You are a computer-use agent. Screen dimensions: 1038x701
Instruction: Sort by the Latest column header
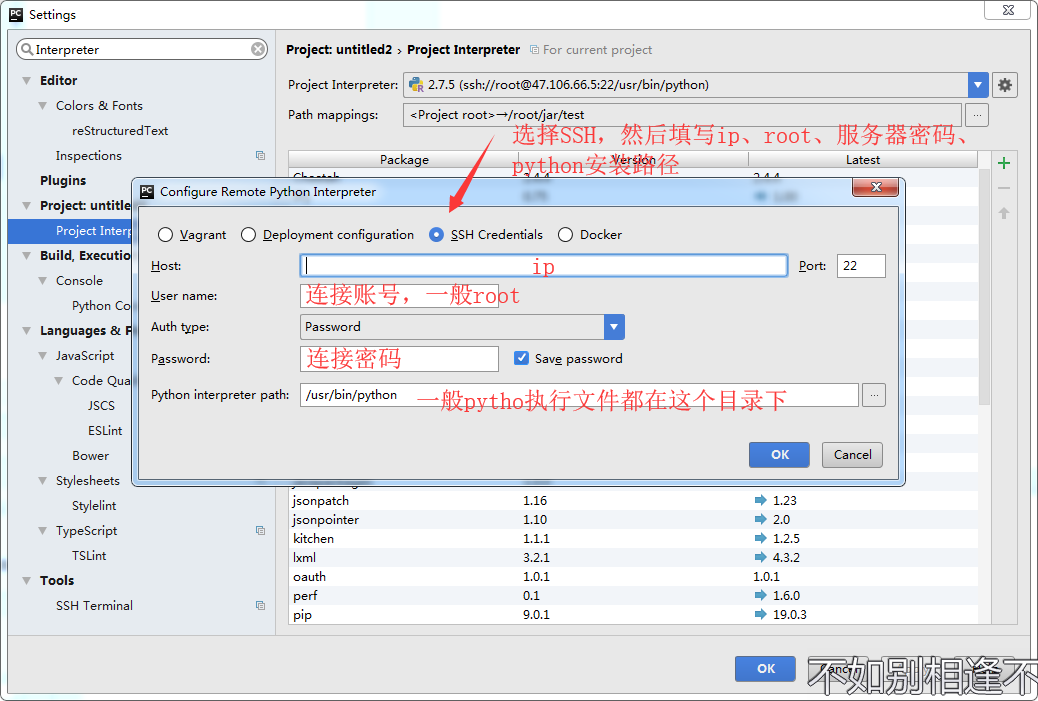coord(863,160)
